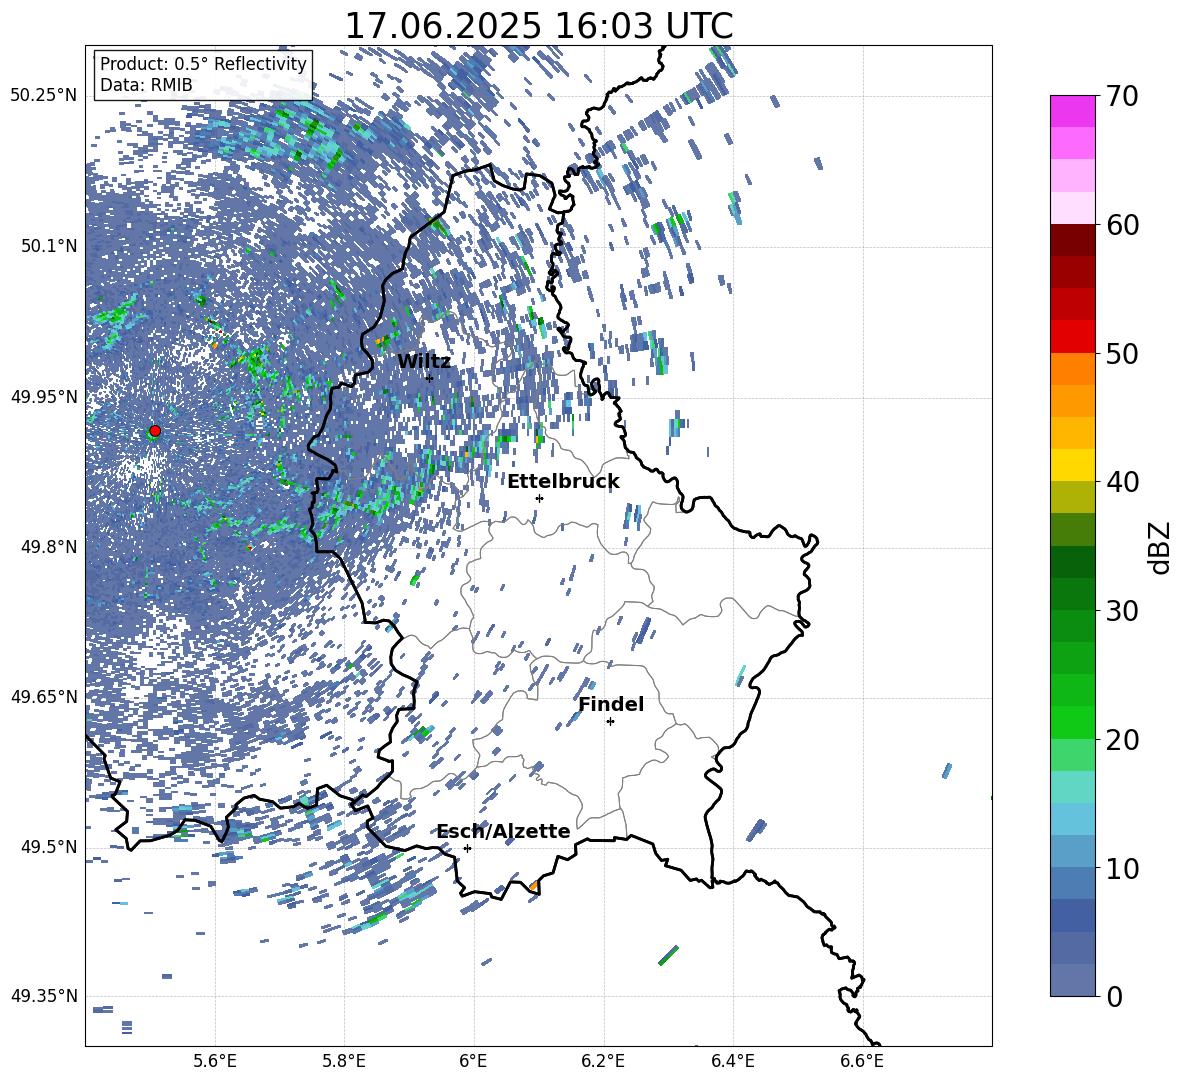Screen dimensions: 1184x1081
Task: Click the magenta swatch just below 70 dBZ
Action: (1072, 111)
